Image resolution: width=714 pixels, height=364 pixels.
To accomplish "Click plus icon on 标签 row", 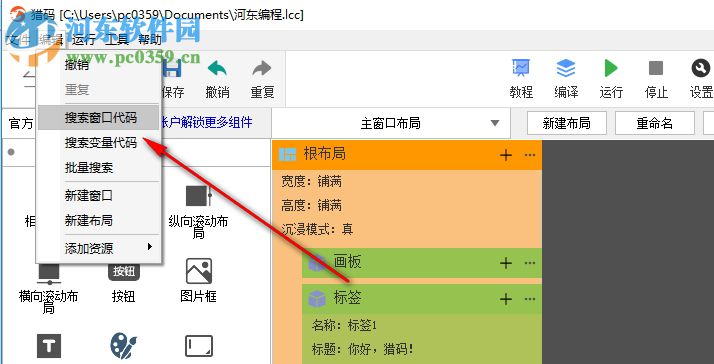I will pos(506,299).
